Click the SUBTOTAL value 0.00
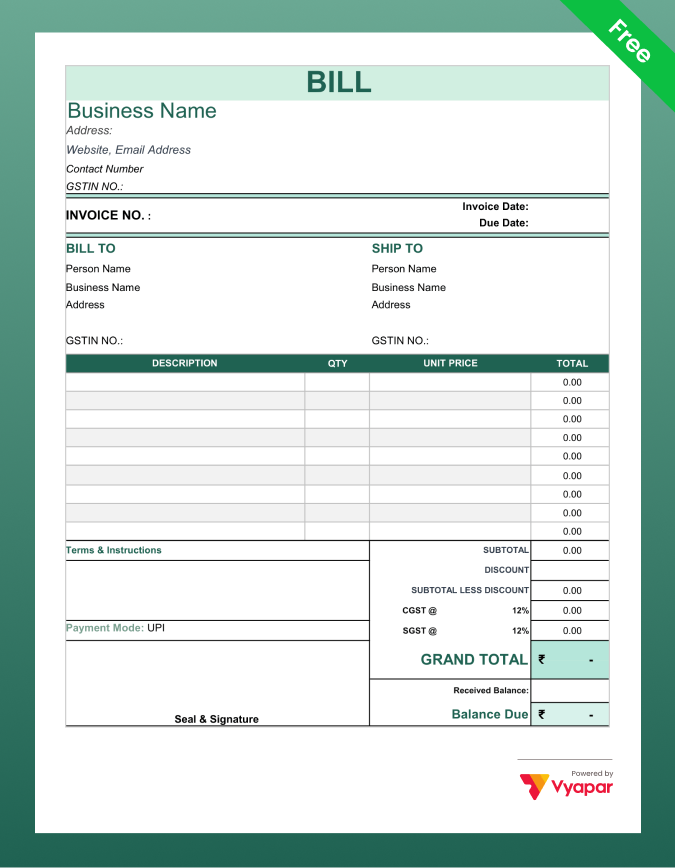Screen dimensions: 675x868 (570, 551)
